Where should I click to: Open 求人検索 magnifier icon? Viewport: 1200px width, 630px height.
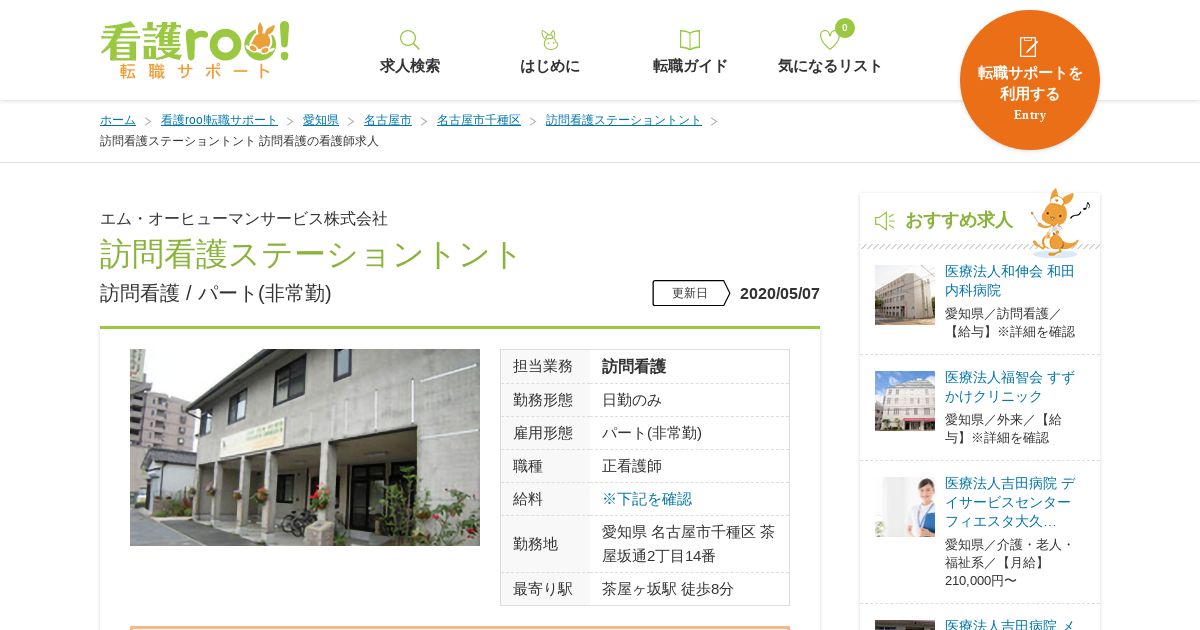pos(410,40)
